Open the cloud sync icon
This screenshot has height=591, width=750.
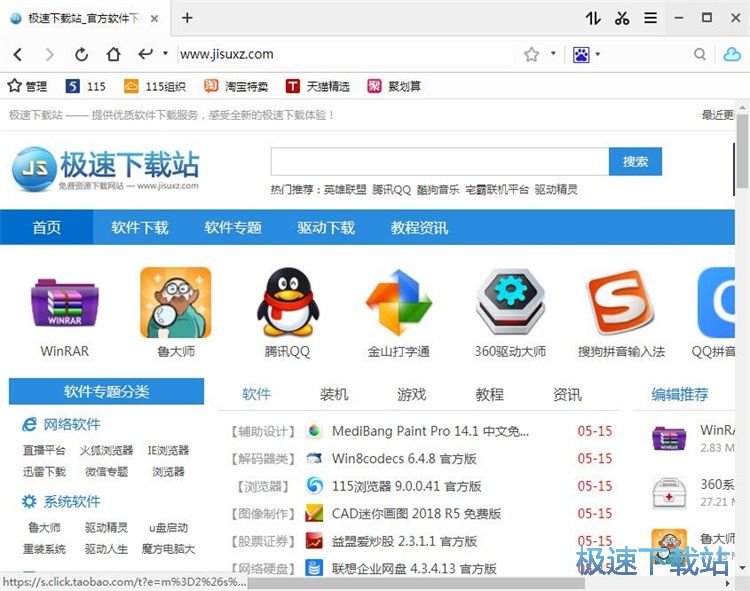(732, 54)
